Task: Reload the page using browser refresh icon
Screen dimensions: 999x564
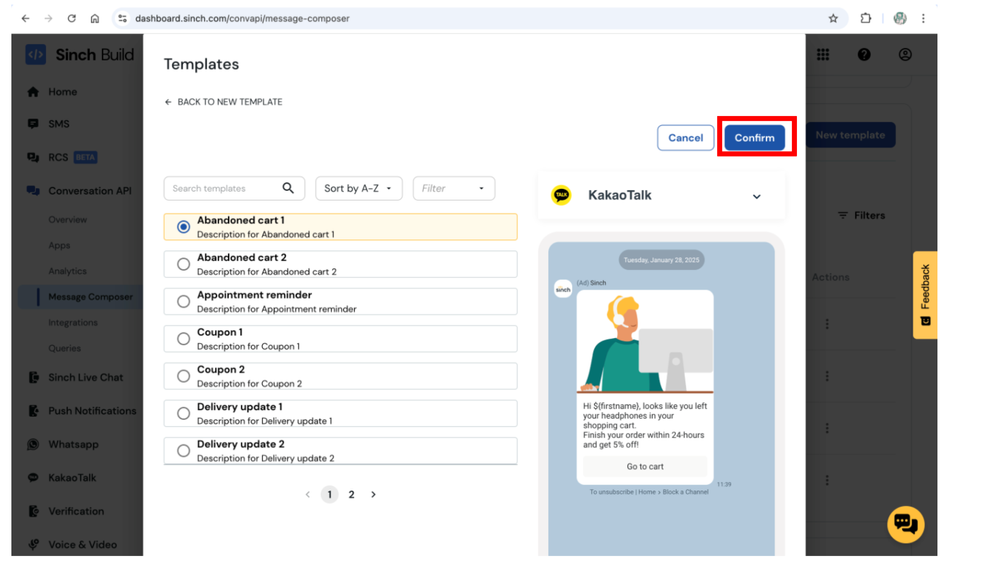Action: [72, 18]
